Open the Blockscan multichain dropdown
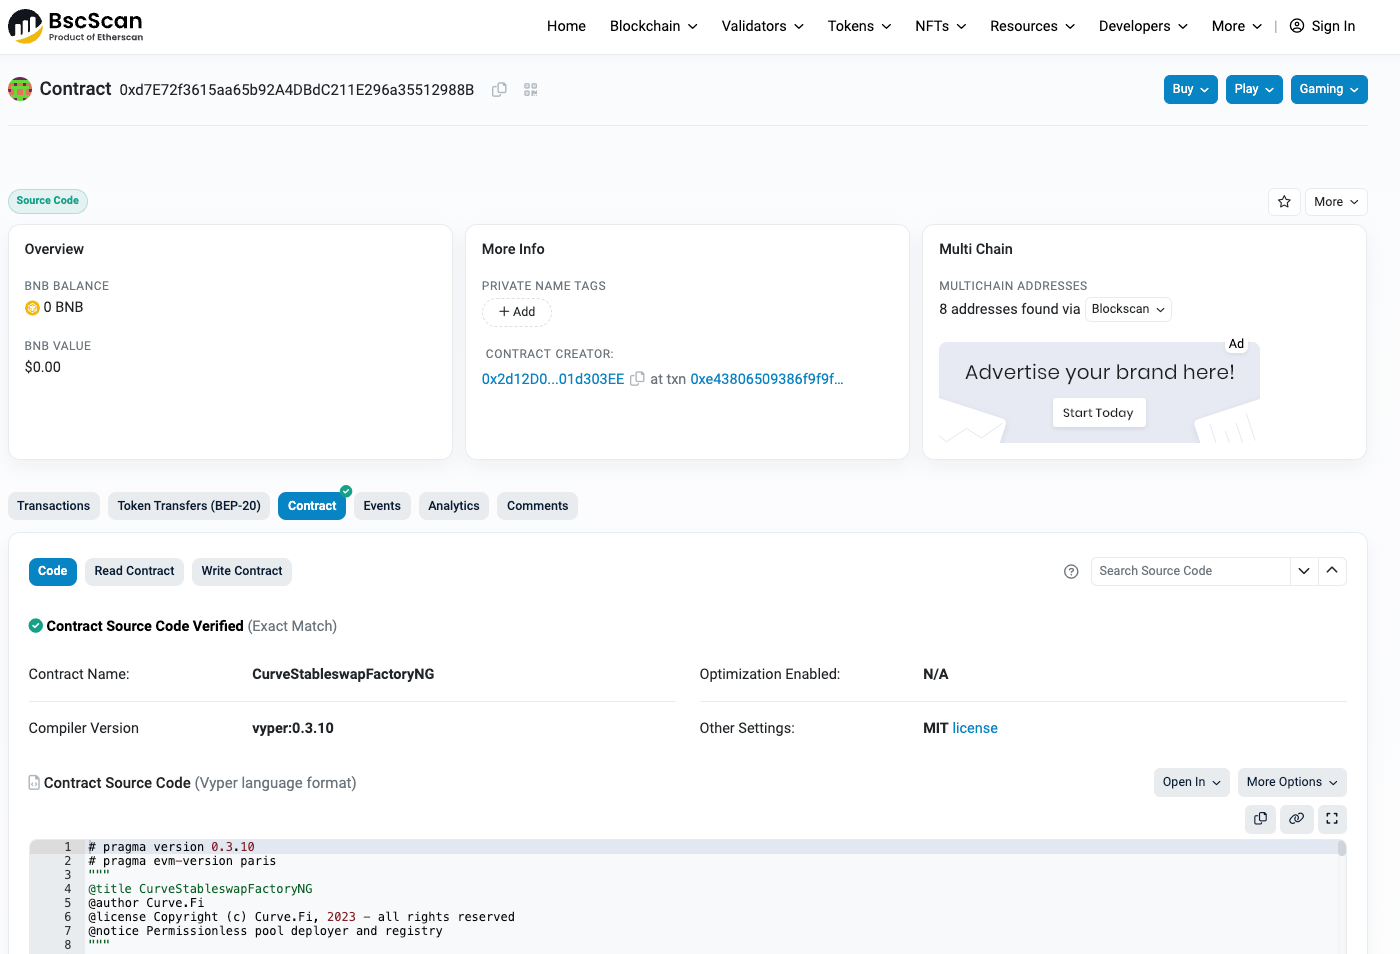This screenshot has width=1400, height=954. 1128,309
